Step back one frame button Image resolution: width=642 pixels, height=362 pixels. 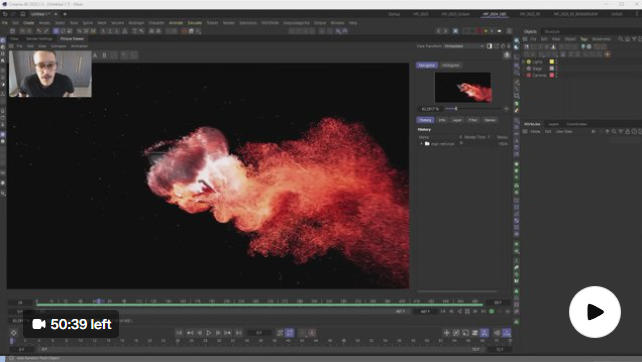point(199,333)
